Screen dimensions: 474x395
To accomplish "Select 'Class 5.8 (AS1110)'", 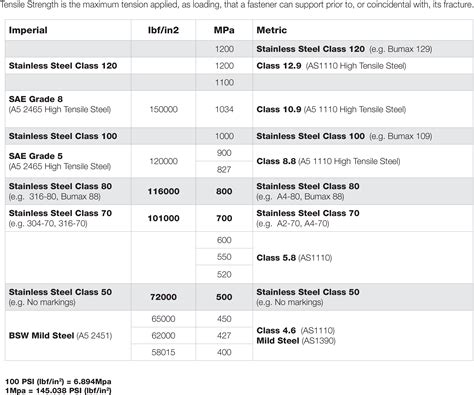I will pyautogui.click(x=294, y=258).
